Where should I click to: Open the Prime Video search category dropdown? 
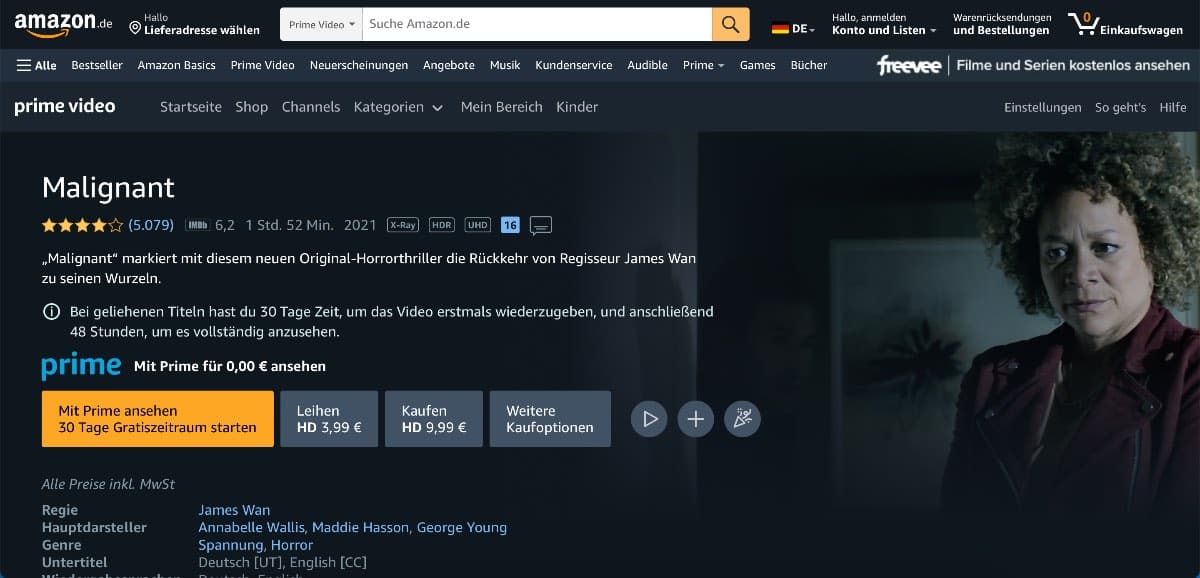[321, 24]
